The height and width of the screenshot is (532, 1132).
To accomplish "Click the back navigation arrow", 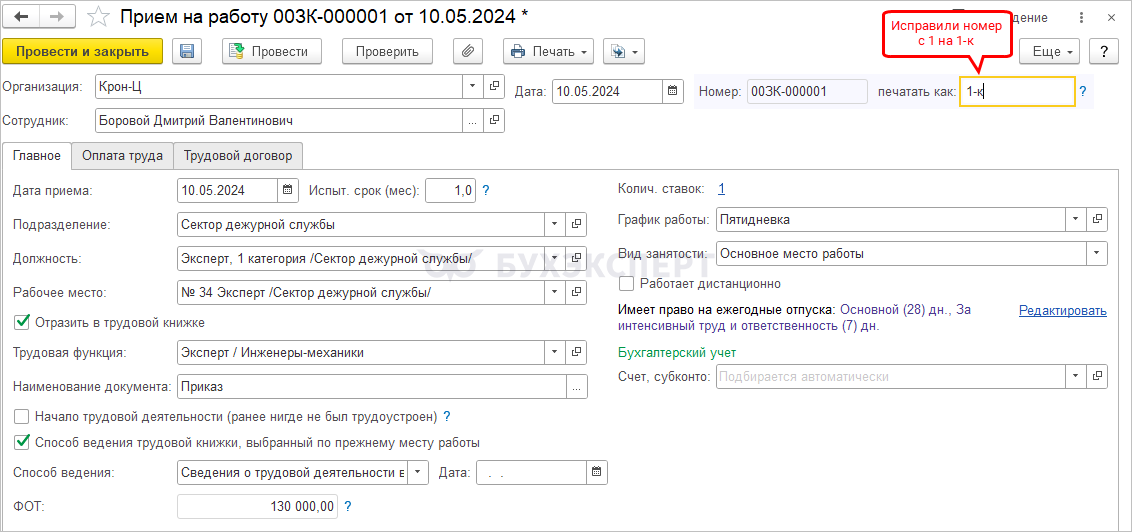I will tap(22, 17).
